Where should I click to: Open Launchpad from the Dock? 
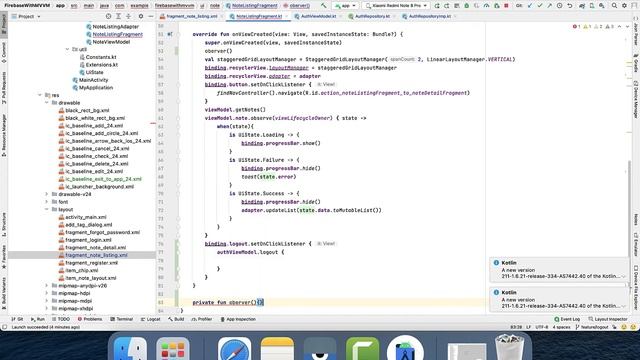pyautogui.click(x=173, y=350)
